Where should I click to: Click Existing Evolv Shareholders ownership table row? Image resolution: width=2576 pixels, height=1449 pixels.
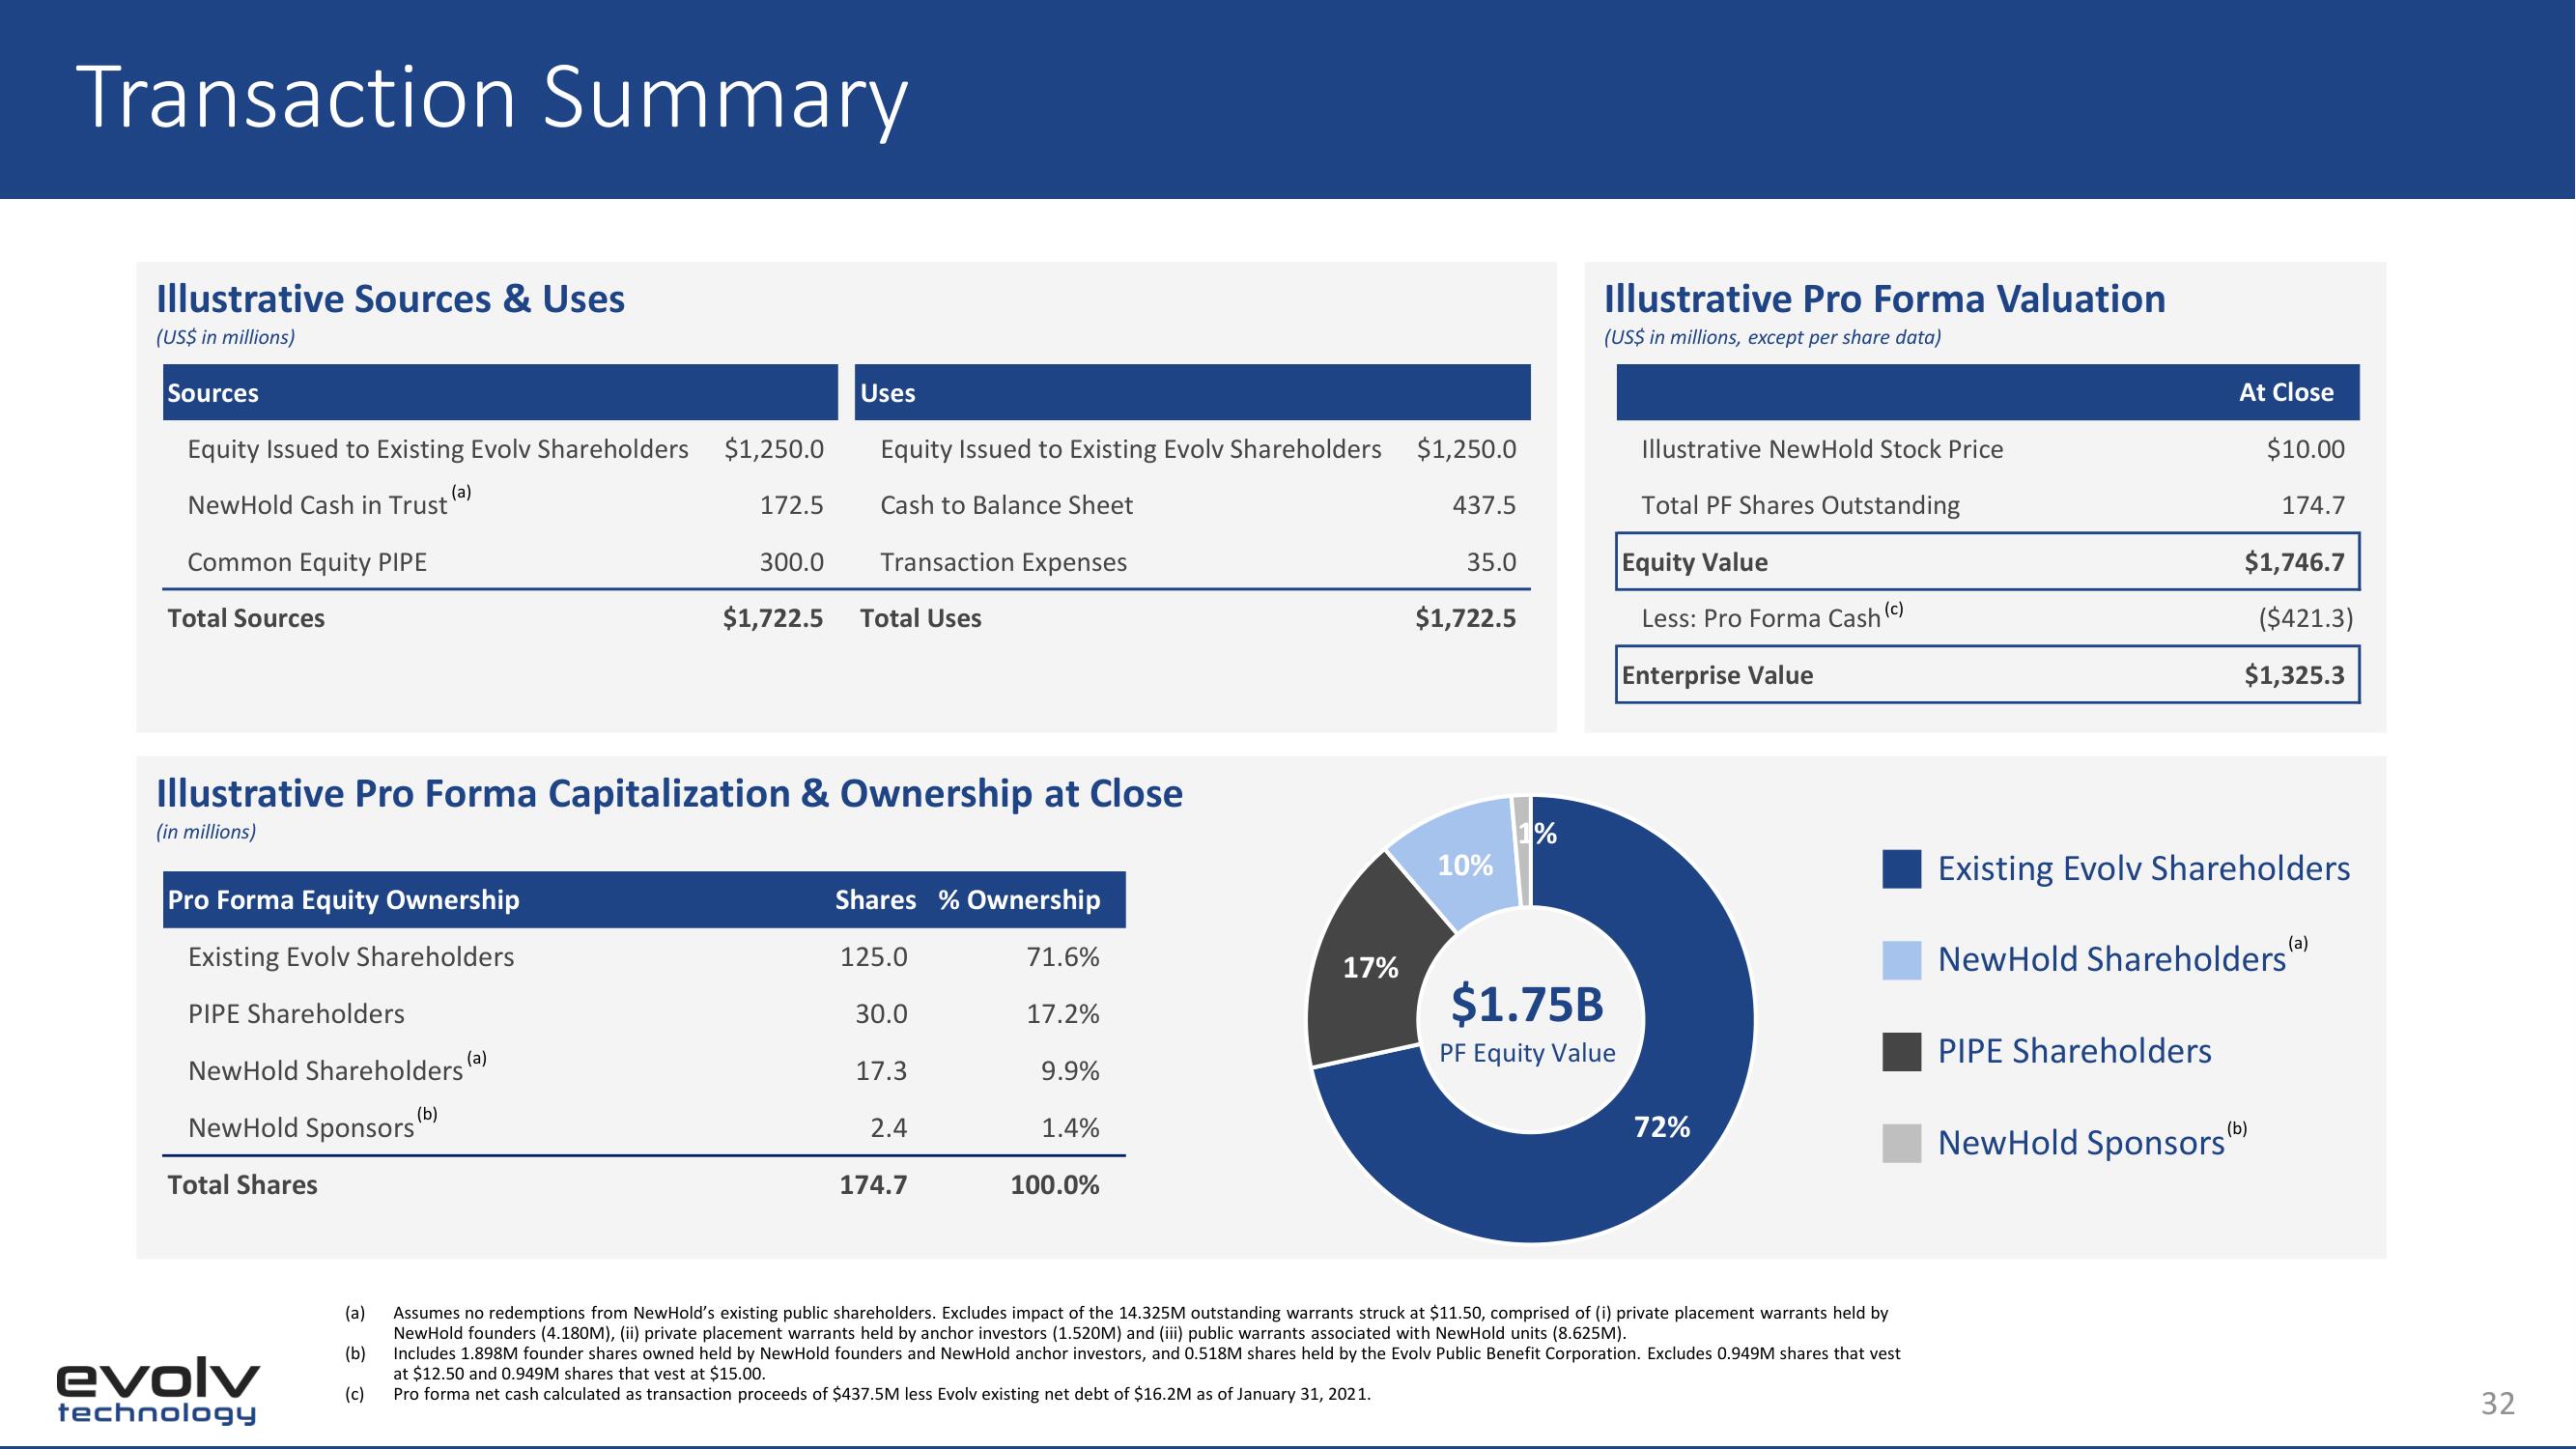coord(644,956)
